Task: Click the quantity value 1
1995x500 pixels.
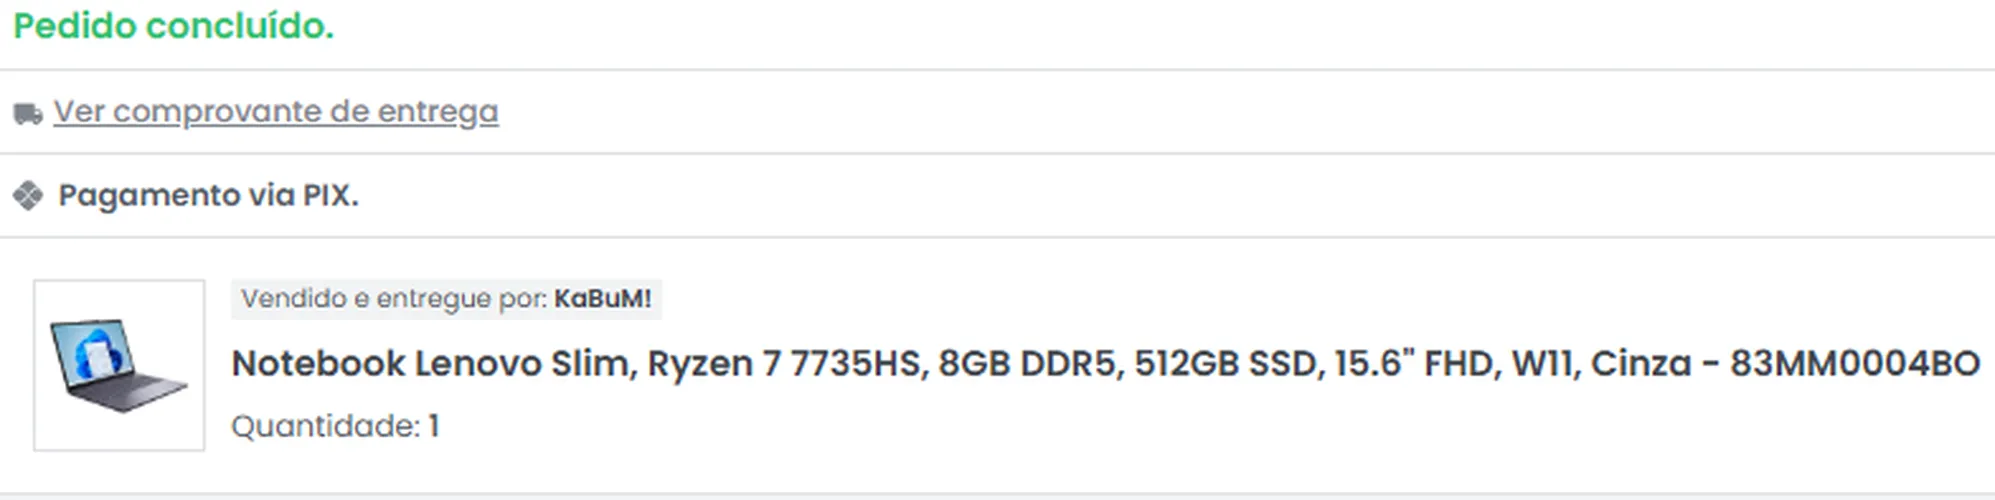Action: point(434,427)
